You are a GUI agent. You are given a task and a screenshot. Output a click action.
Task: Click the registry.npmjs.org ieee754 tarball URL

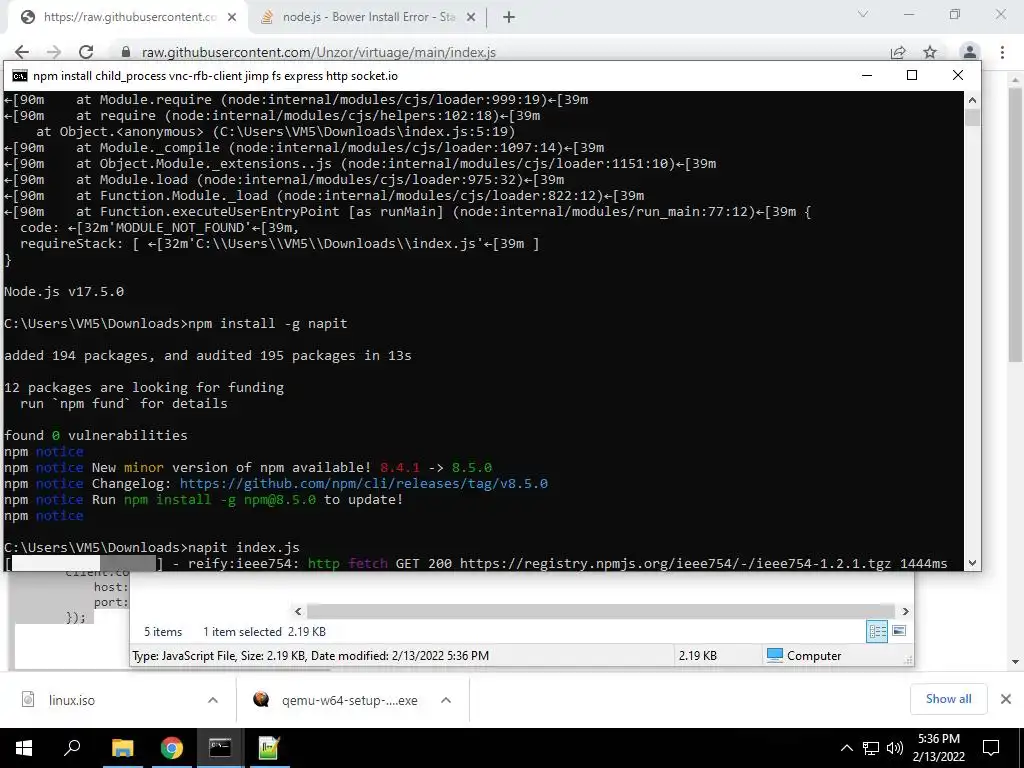click(675, 564)
